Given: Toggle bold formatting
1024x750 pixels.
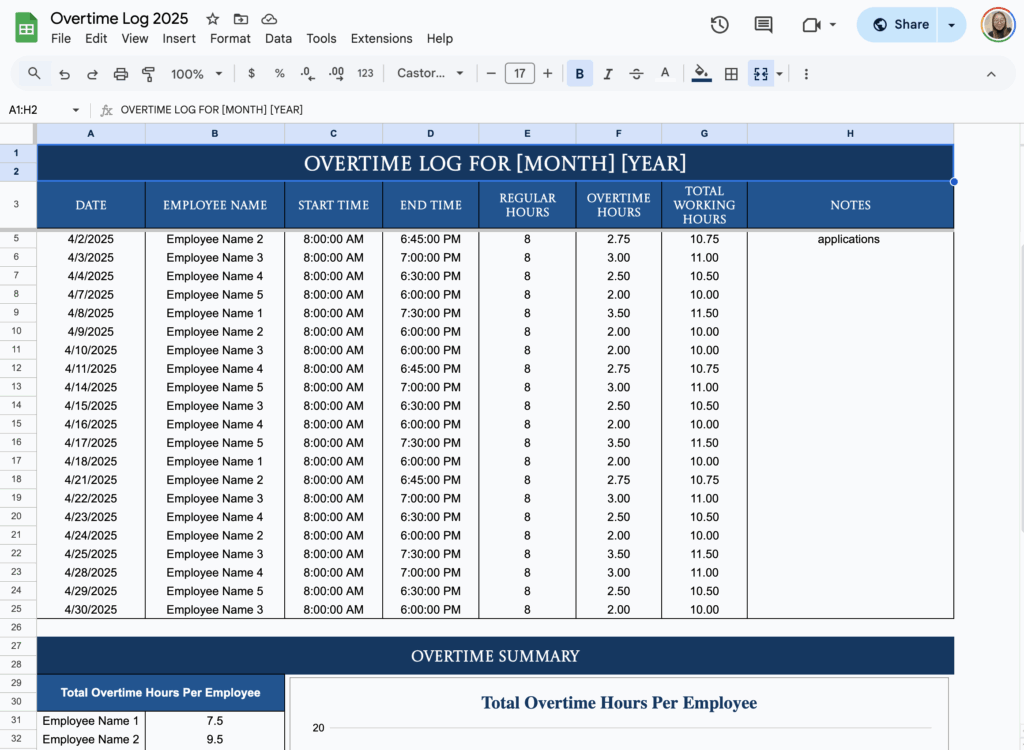Looking at the screenshot, I should pyautogui.click(x=579, y=73).
